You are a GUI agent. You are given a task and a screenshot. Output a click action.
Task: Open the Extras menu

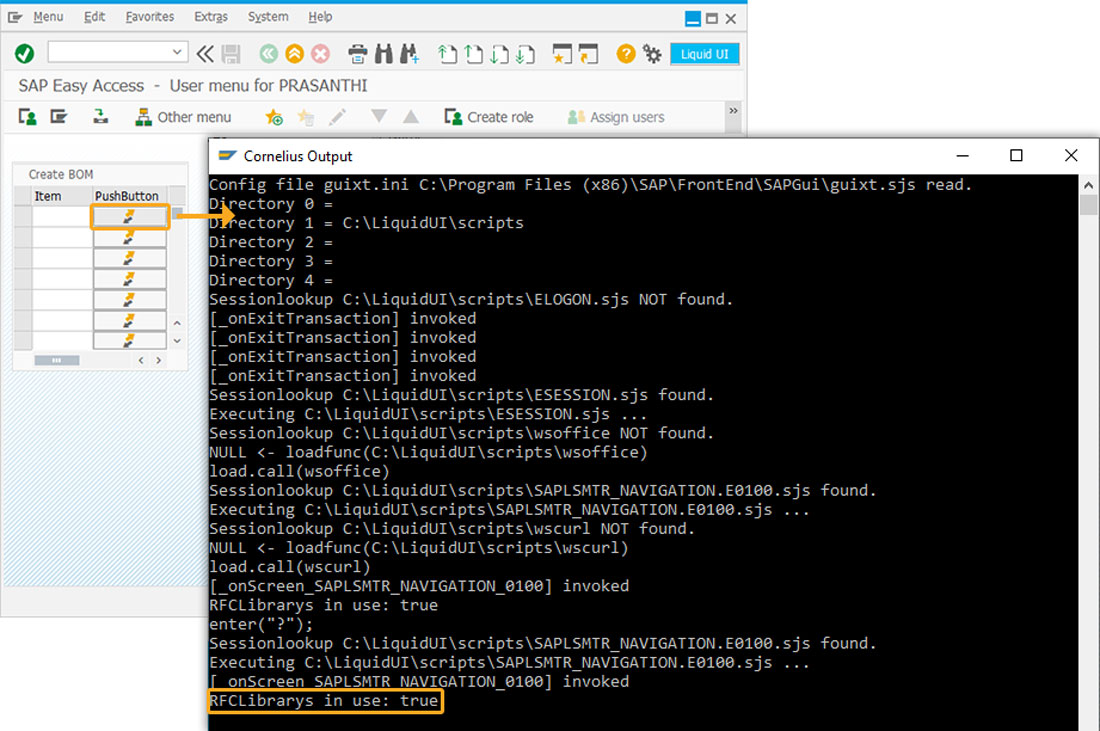tap(210, 17)
